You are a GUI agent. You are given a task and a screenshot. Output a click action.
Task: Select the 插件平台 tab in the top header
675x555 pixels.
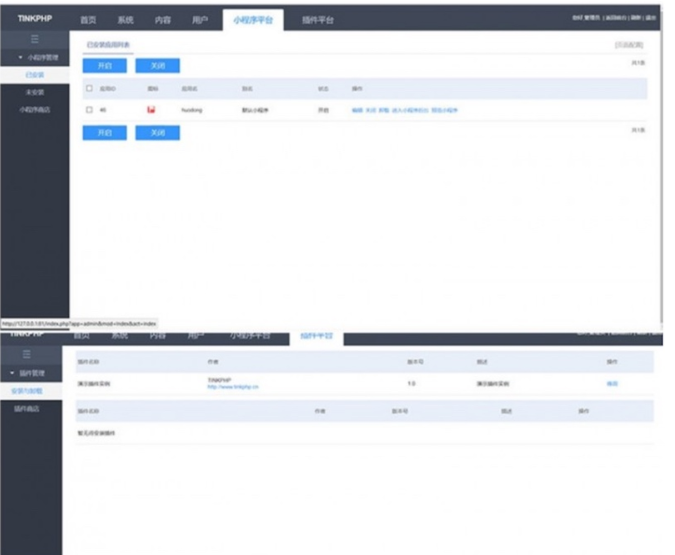[x=318, y=19]
